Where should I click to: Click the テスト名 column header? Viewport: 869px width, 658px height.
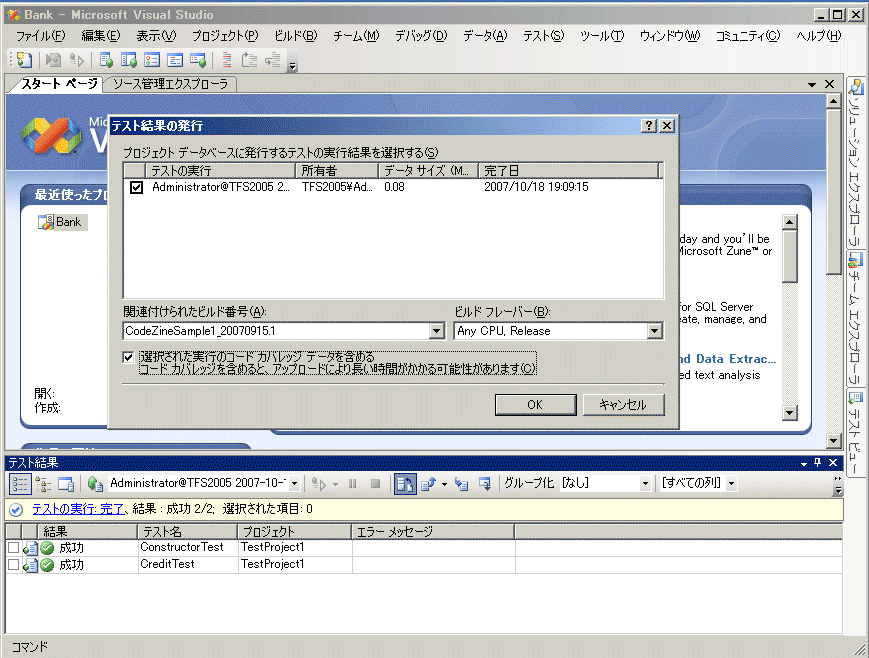point(187,532)
